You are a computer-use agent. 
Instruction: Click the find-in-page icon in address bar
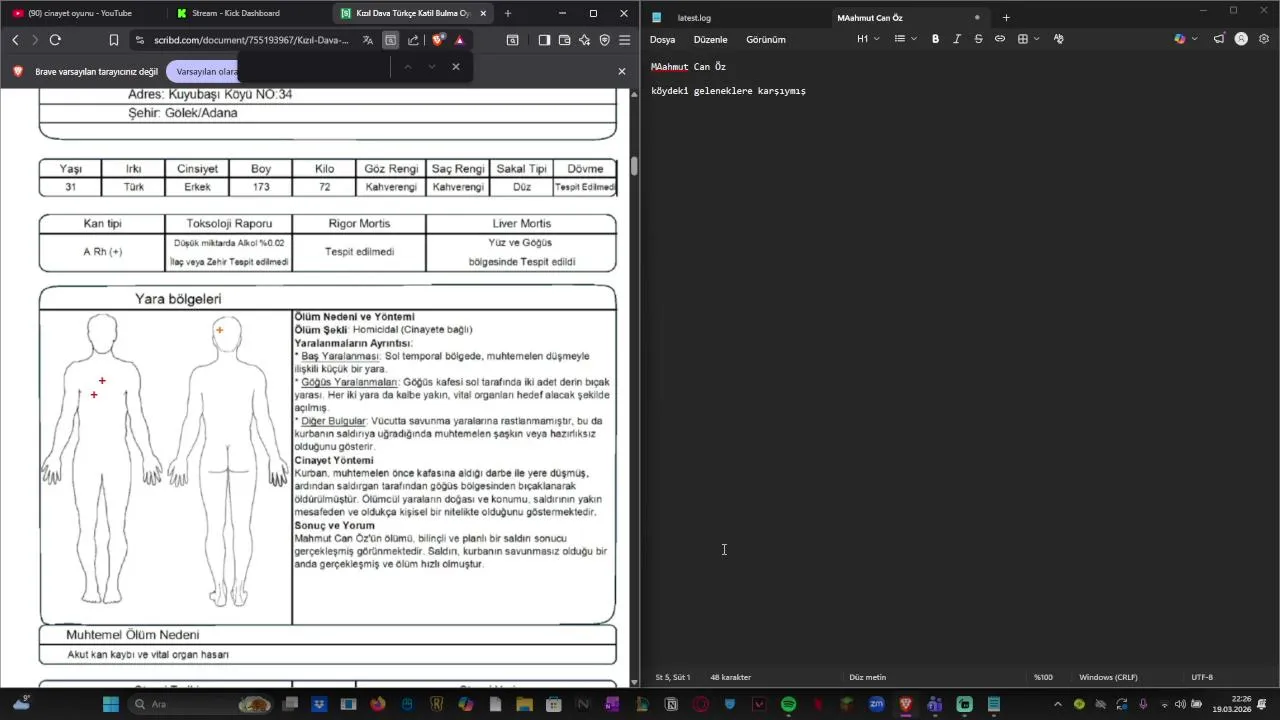(390, 40)
